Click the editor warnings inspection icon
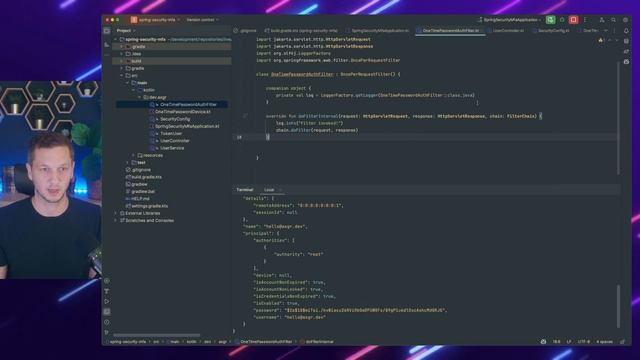Image resolution: width=640 pixels, height=360 pixels. [601, 40]
